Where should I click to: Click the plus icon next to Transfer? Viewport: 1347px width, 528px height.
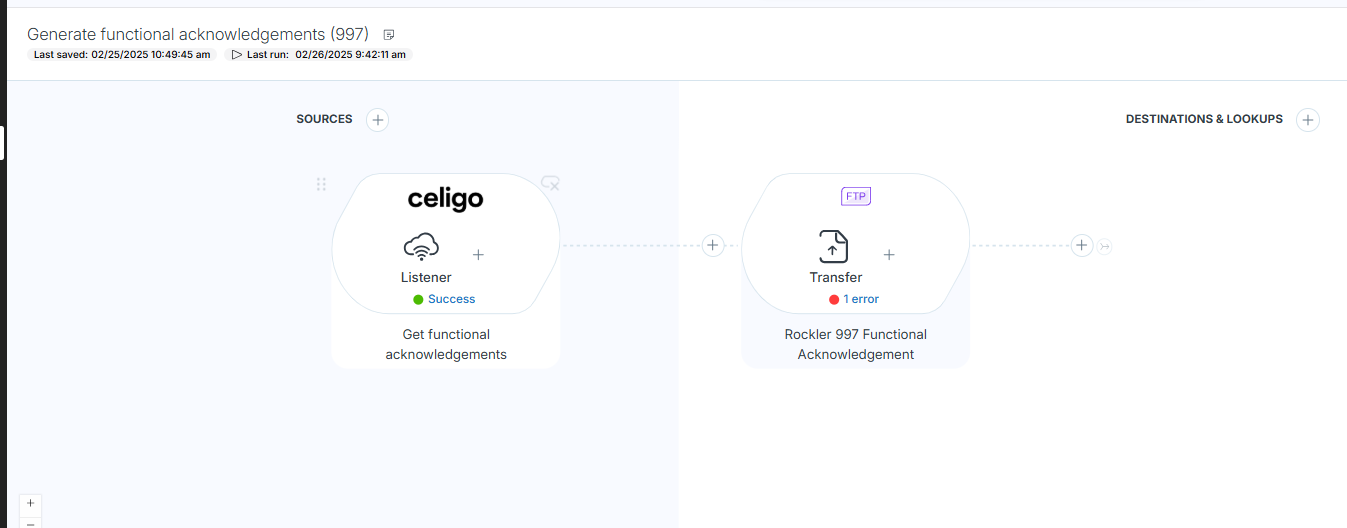click(x=889, y=255)
